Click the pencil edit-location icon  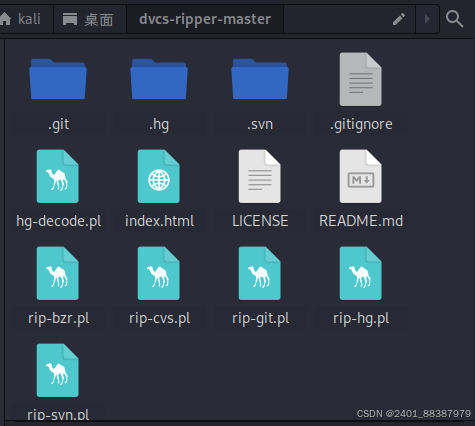399,19
